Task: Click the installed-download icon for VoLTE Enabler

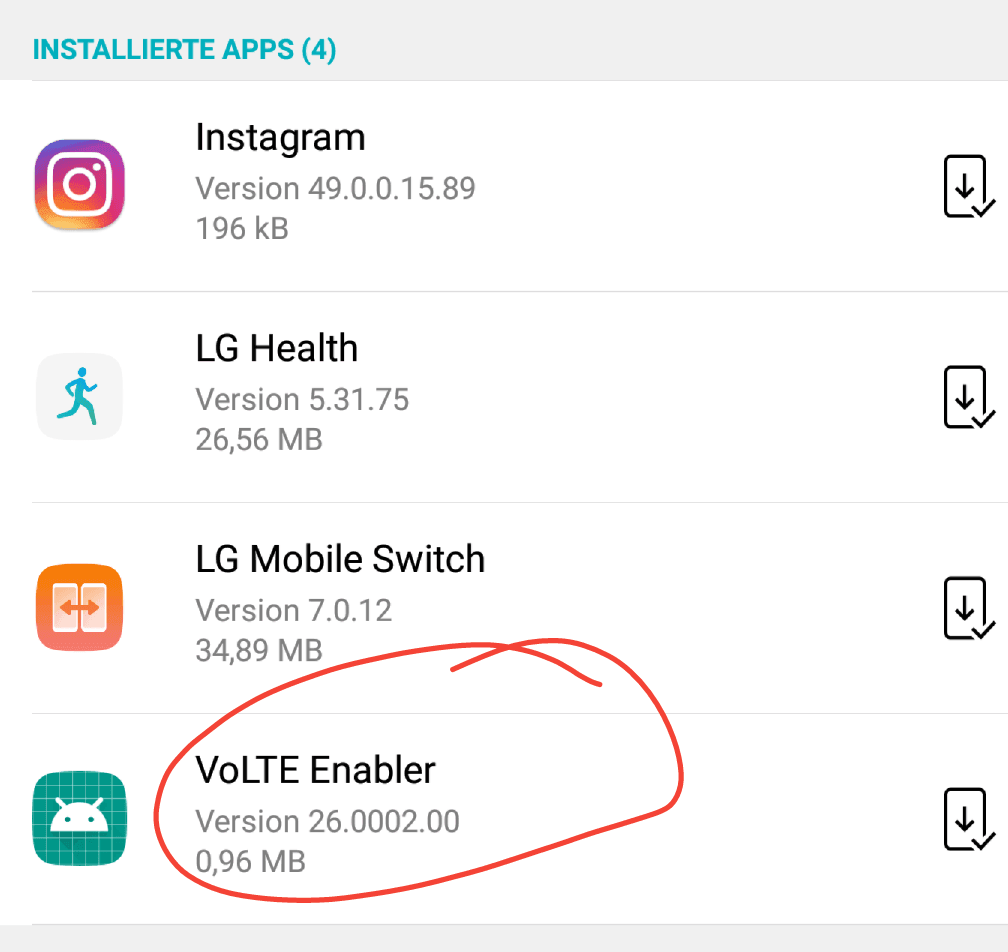Action: [969, 819]
